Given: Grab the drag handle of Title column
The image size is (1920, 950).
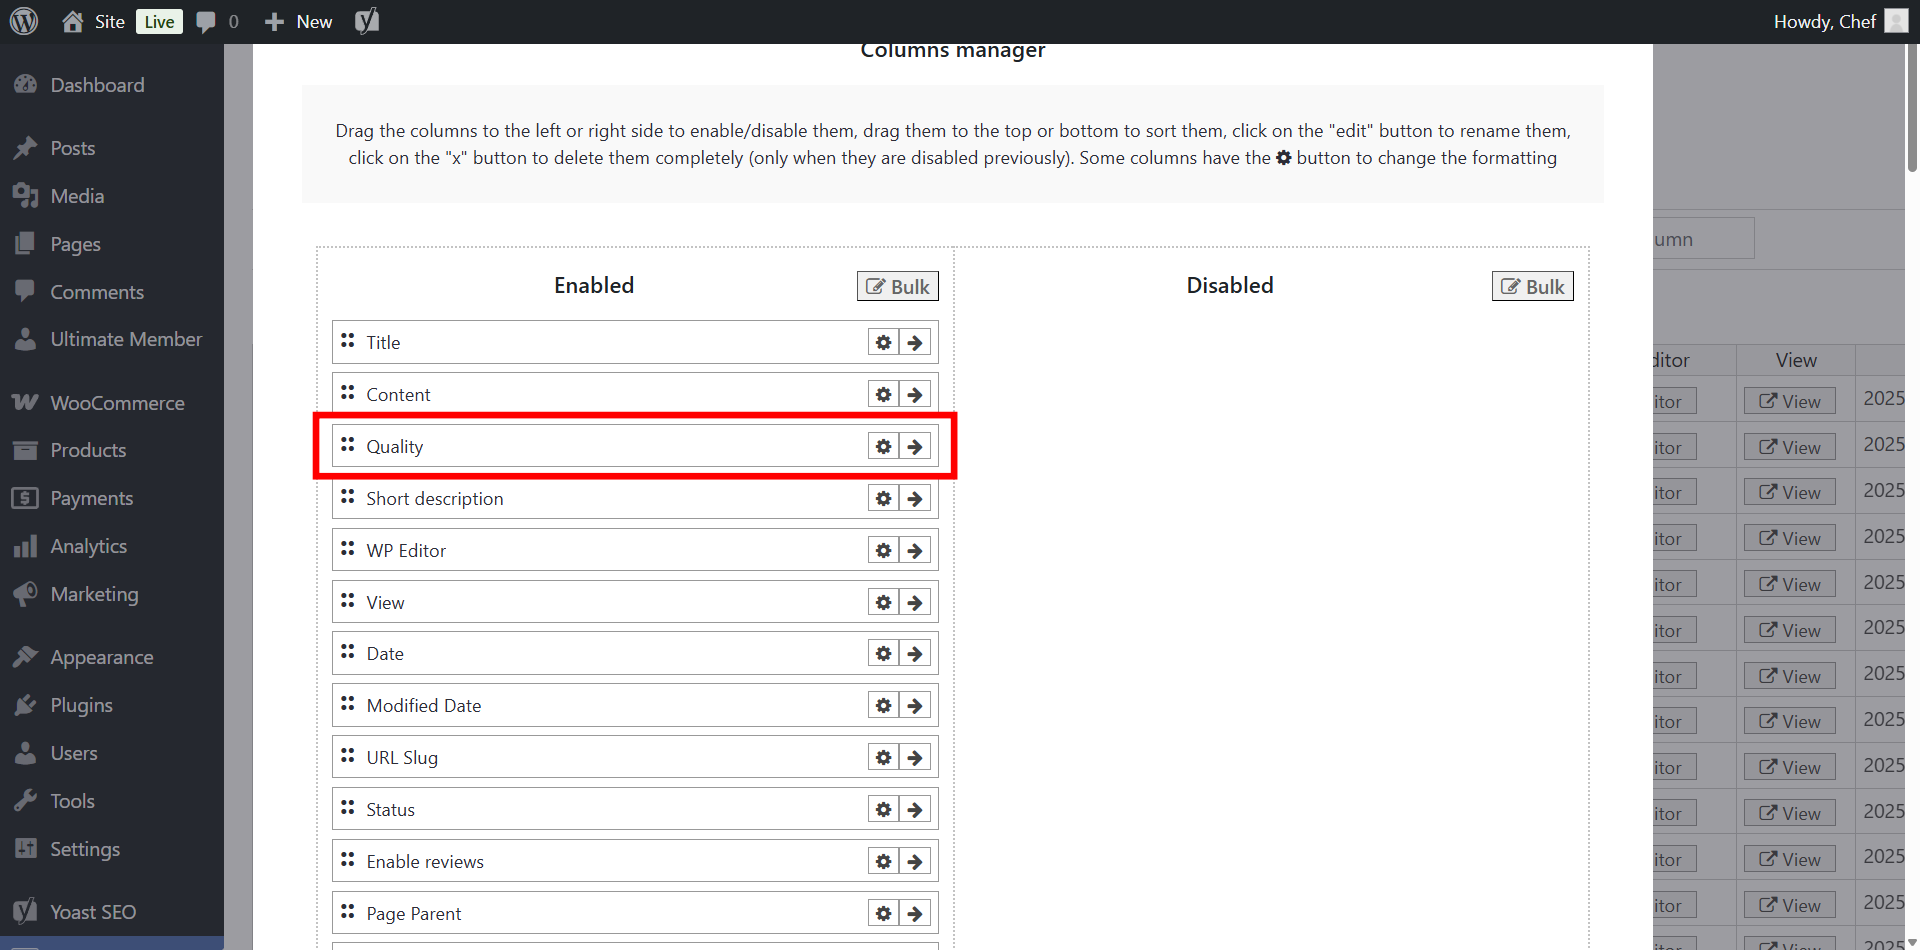Looking at the screenshot, I should (347, 340).
